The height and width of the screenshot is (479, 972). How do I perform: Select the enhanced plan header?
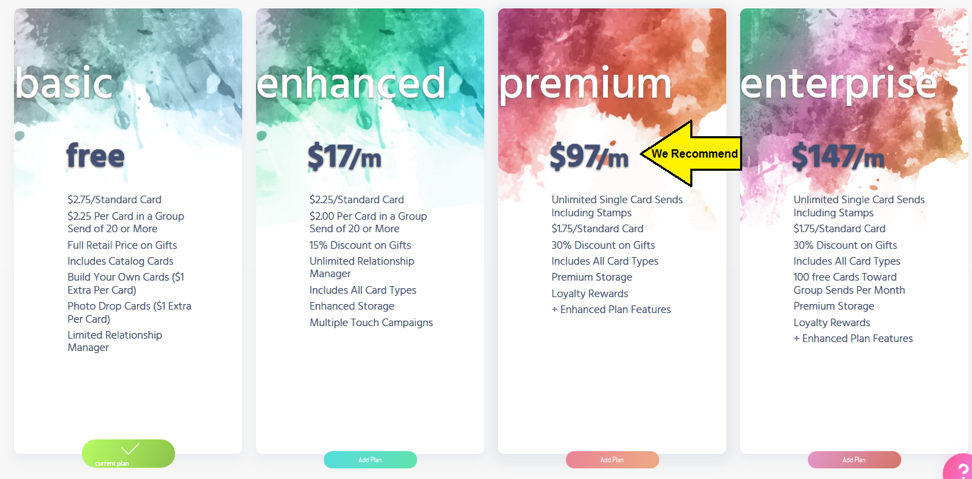(x=351, y=83)
